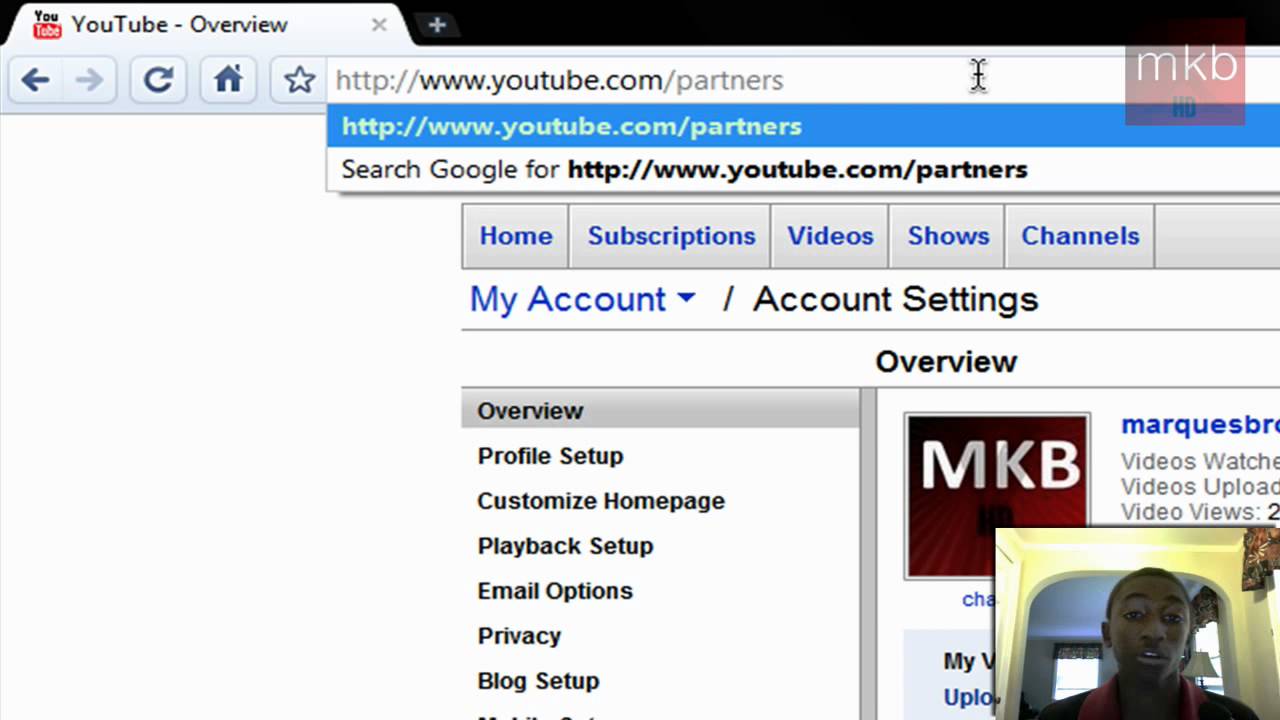Open the Home tab on YouTube
The image size is (1280, 720).
[x=516, y=236]
